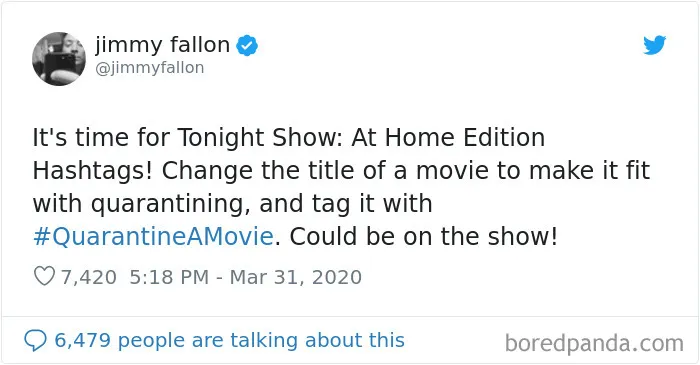Click the '6,479' reply count number
Screen dimensions: 700x365
(x=83, y=340)
